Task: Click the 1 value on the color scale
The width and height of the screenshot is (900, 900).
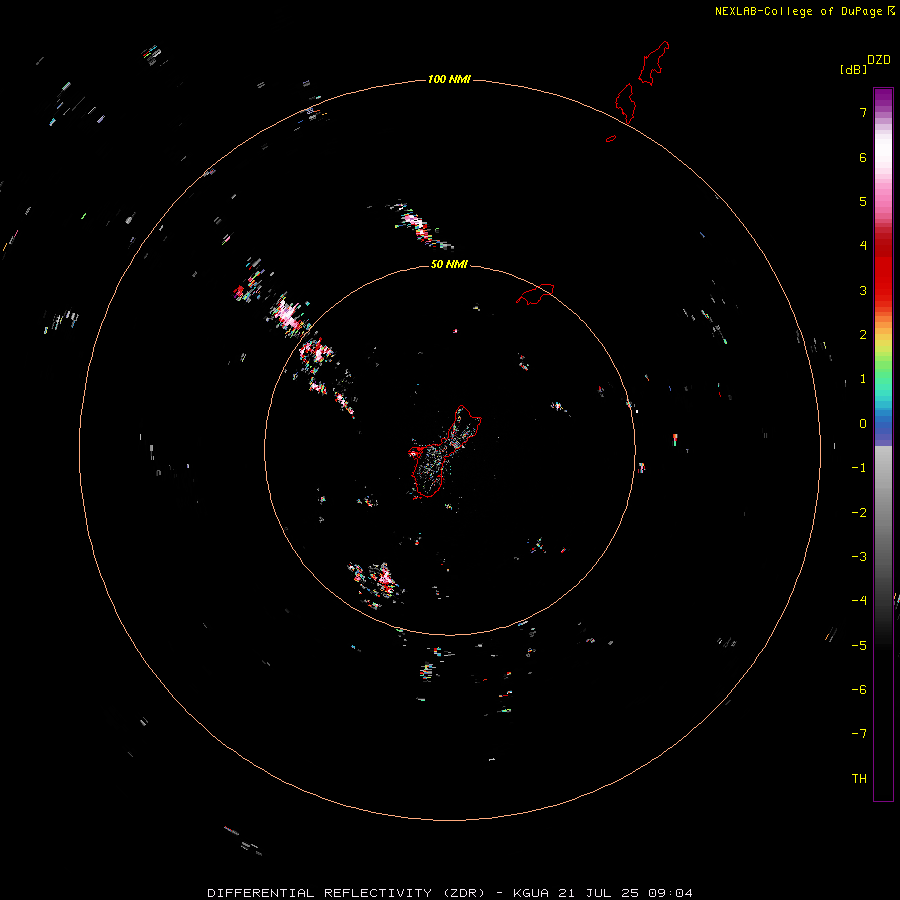Action: 863,379
